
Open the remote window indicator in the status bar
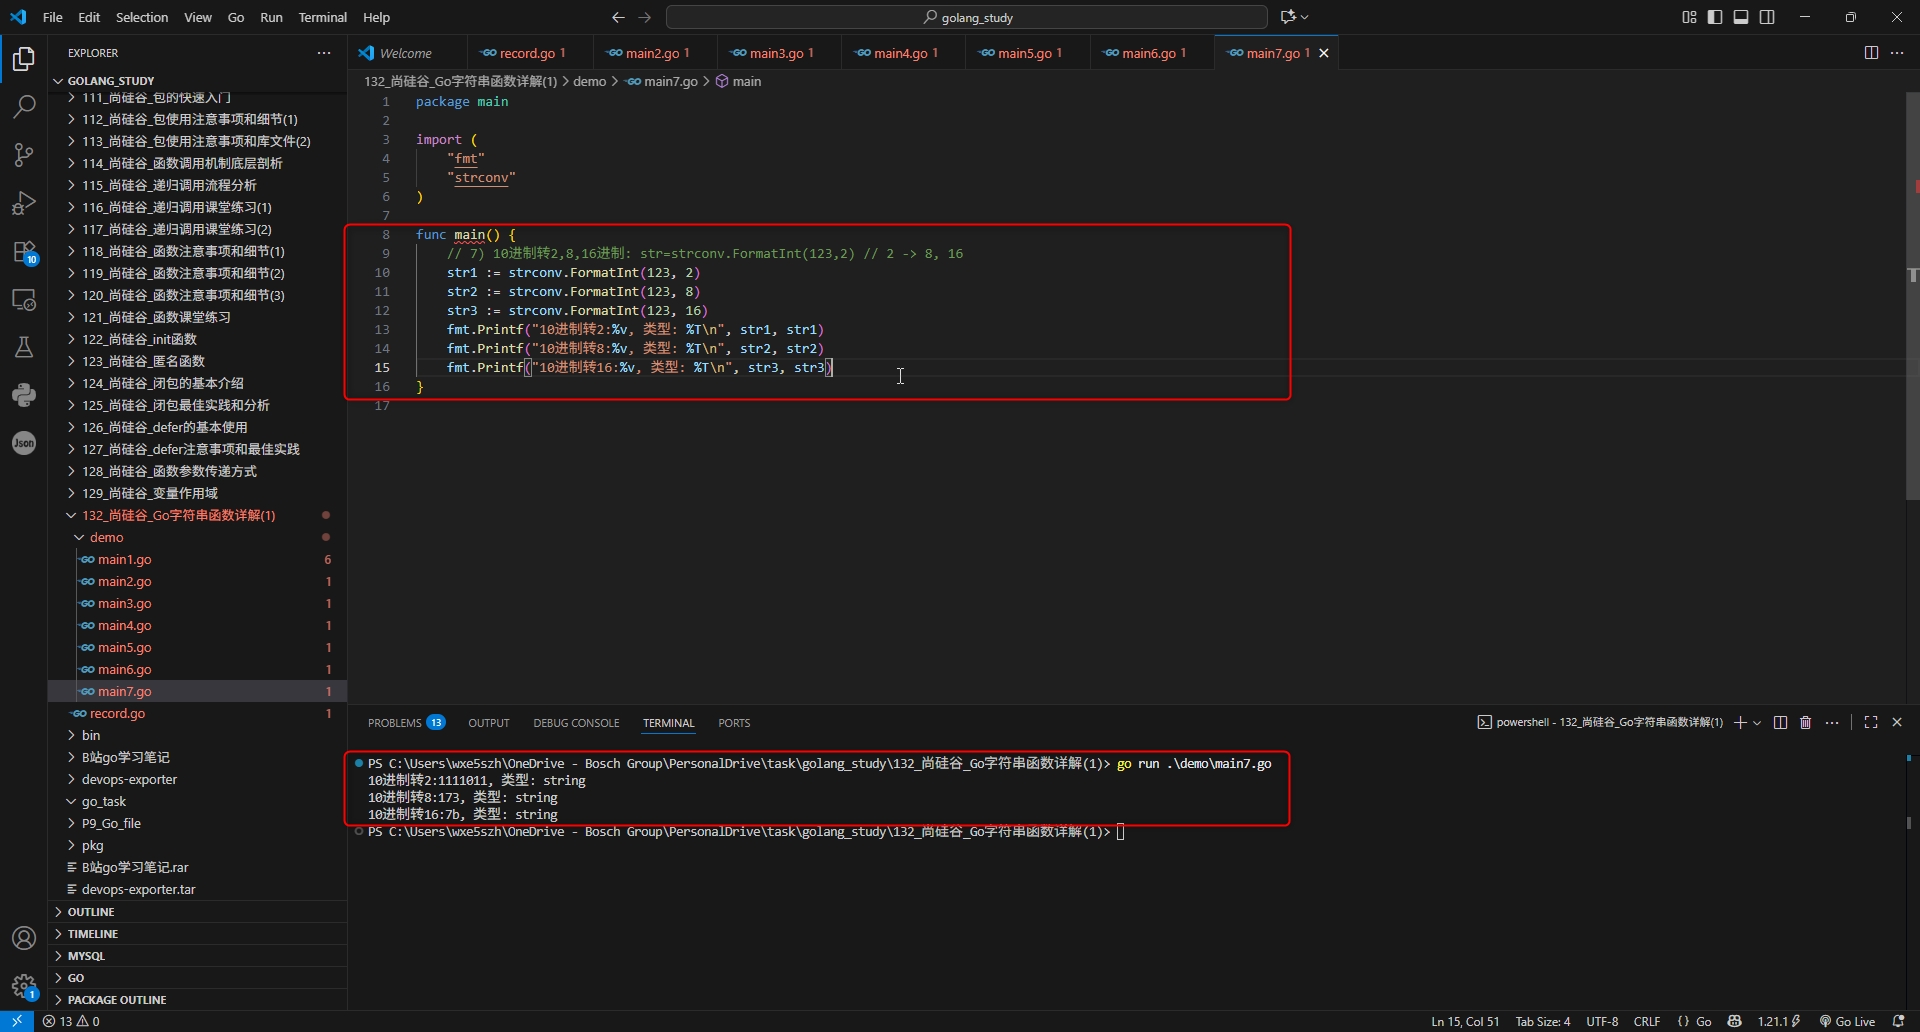click(17, 1021)
